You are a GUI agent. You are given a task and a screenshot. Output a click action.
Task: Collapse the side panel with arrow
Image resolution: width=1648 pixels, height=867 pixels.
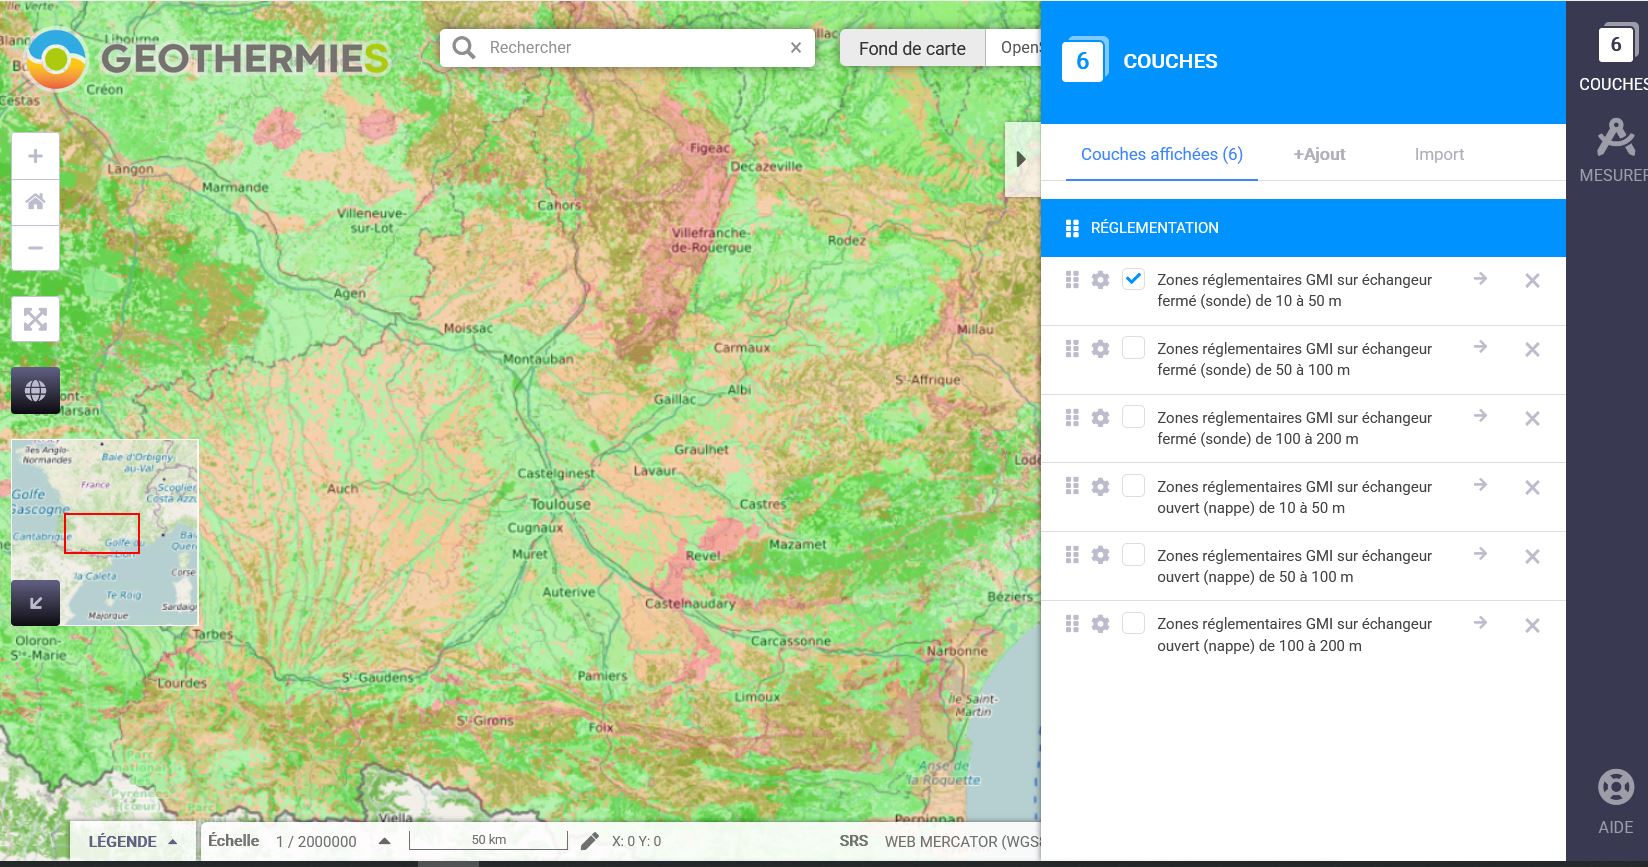[x=1021, y=159]
